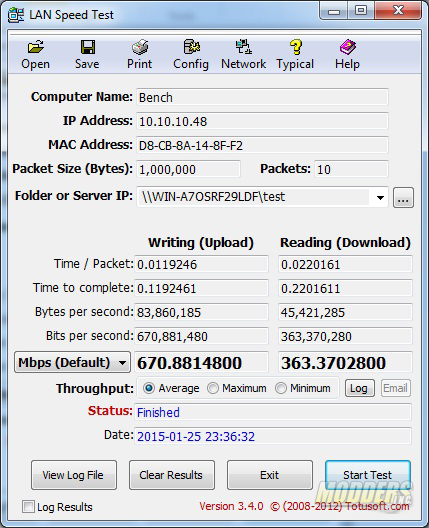Select Average throughput option
Viewport: 429px width, 528px height.
pyautogui.click(x=148, y=388)
